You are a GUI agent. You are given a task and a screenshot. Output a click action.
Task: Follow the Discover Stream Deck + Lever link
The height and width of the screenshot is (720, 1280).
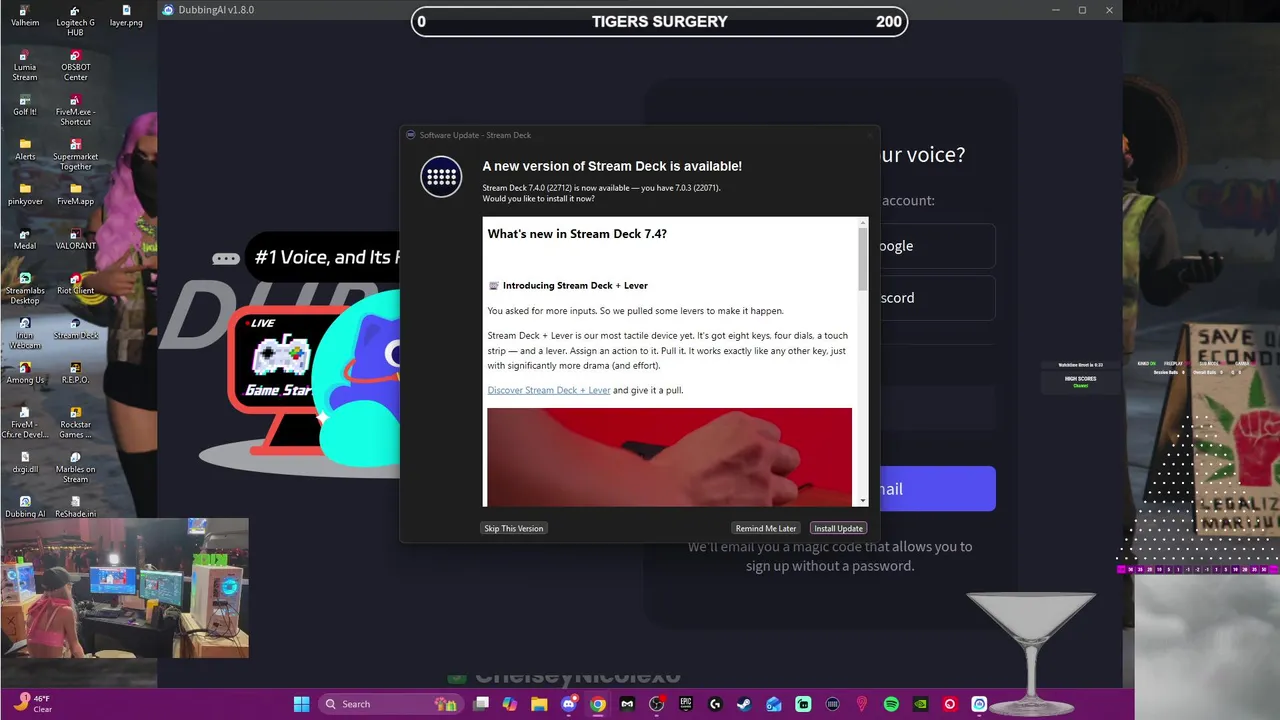tap(549, 390)
